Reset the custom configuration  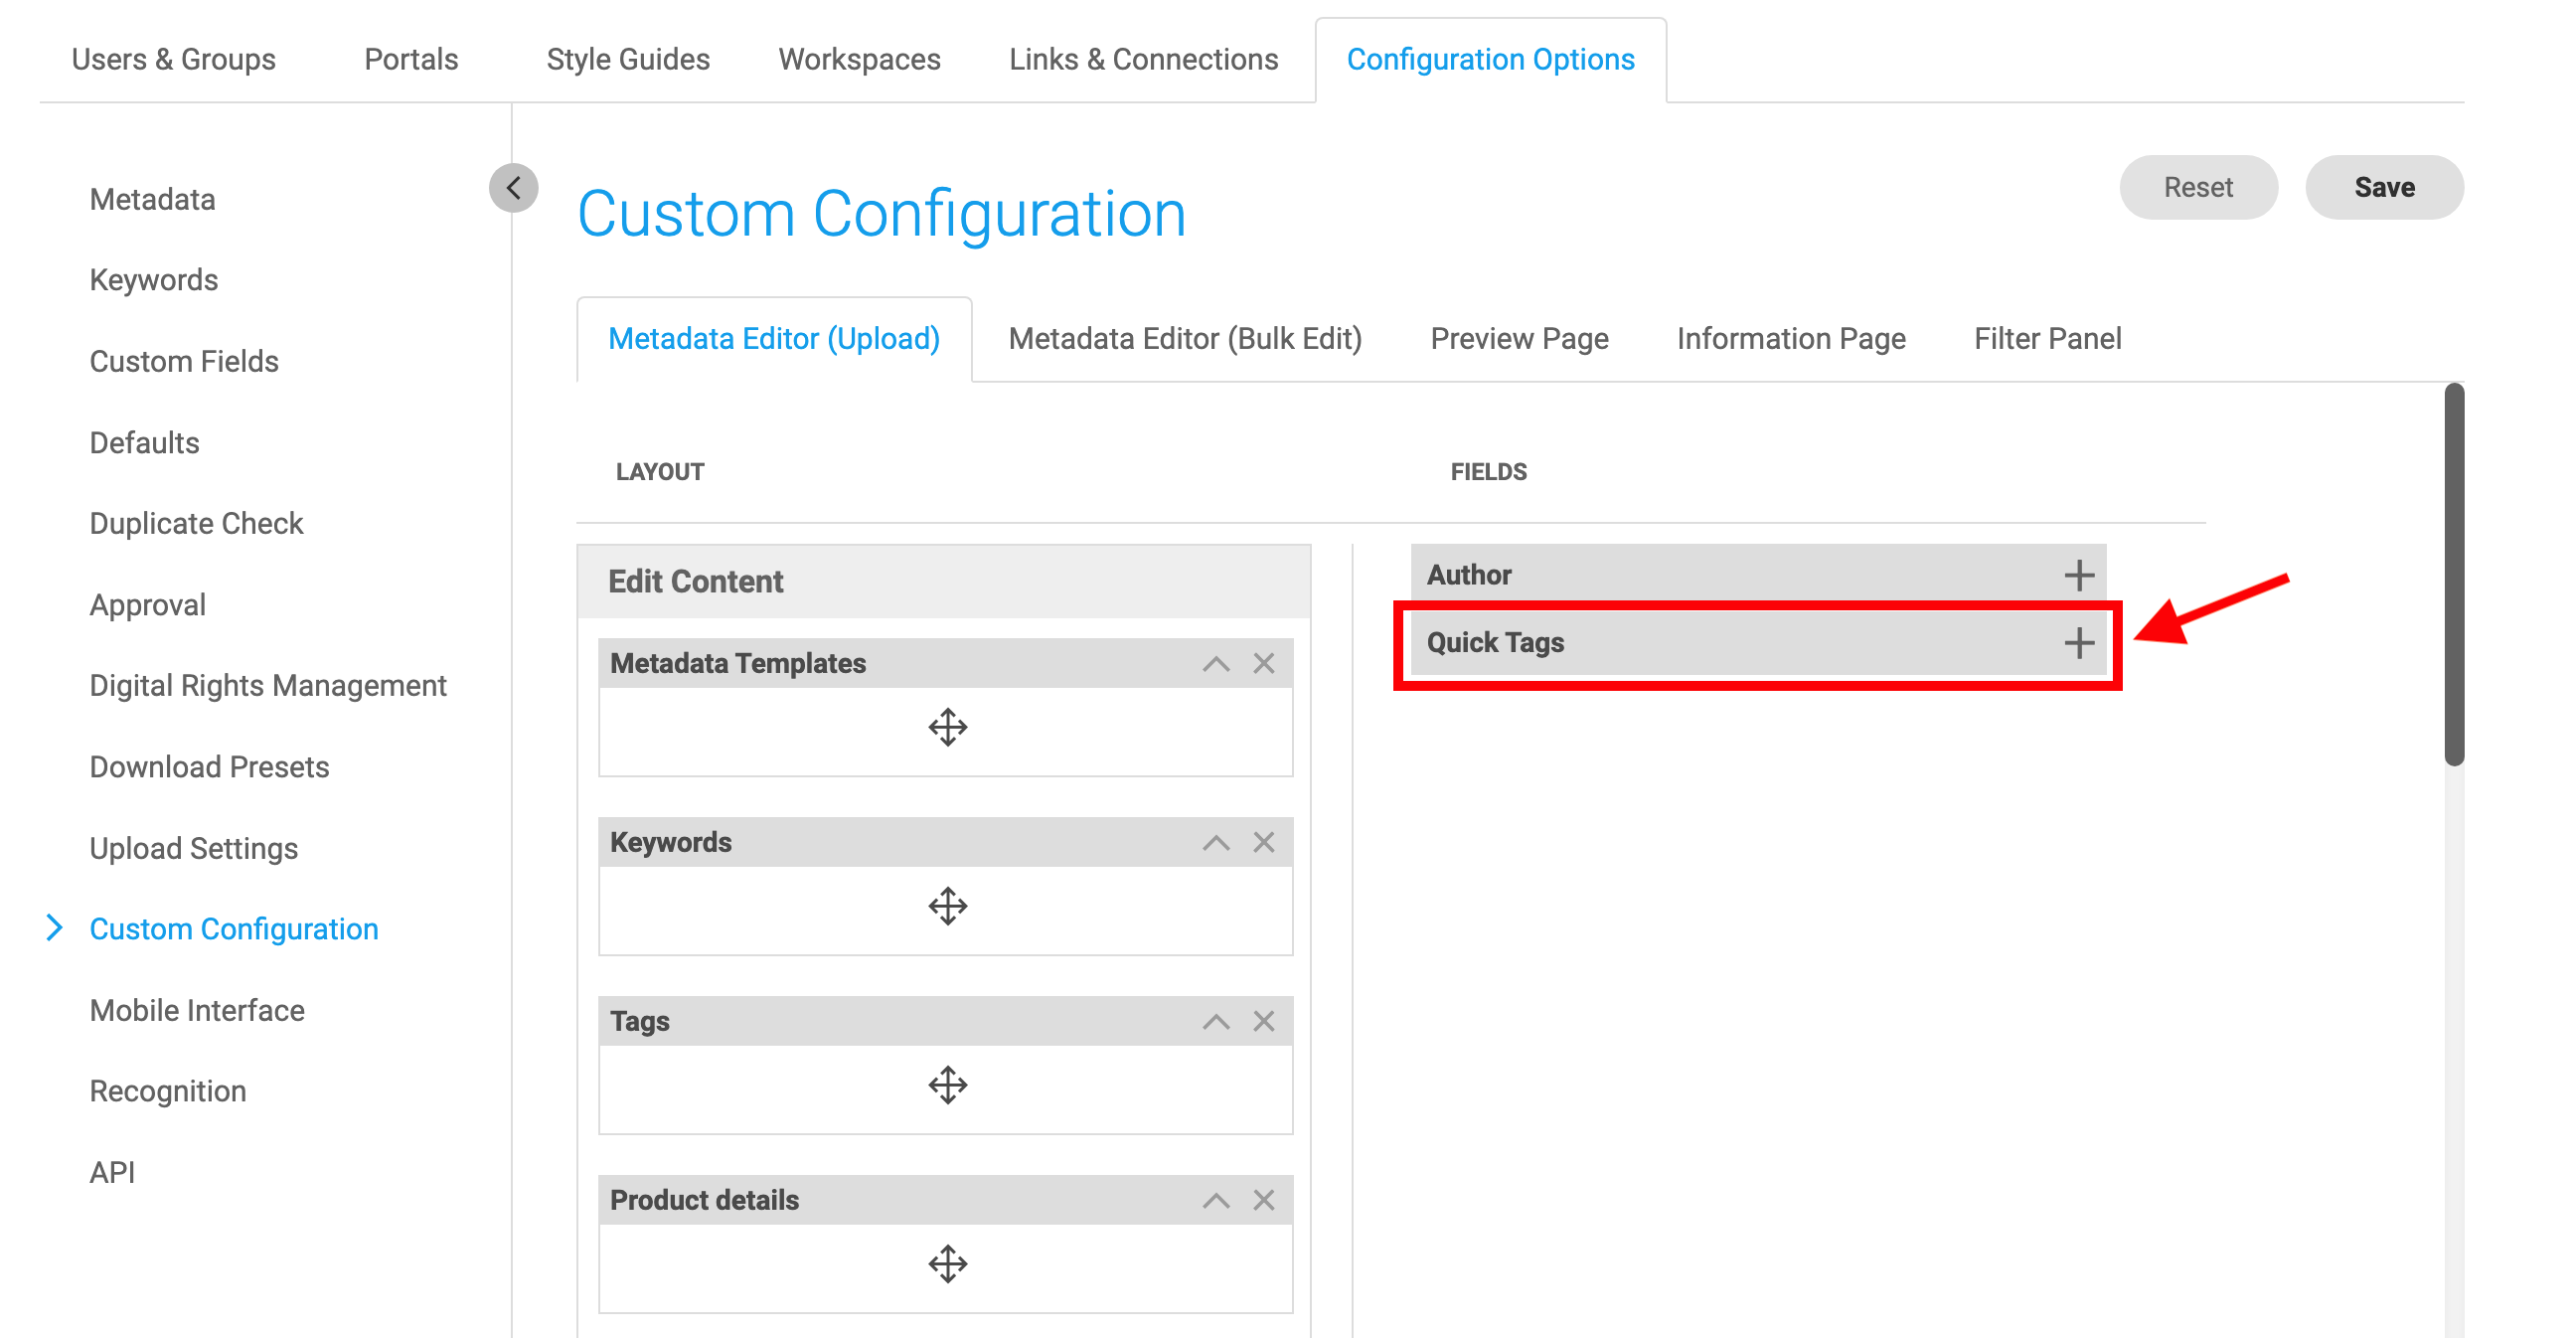(x=2198, y=187)
